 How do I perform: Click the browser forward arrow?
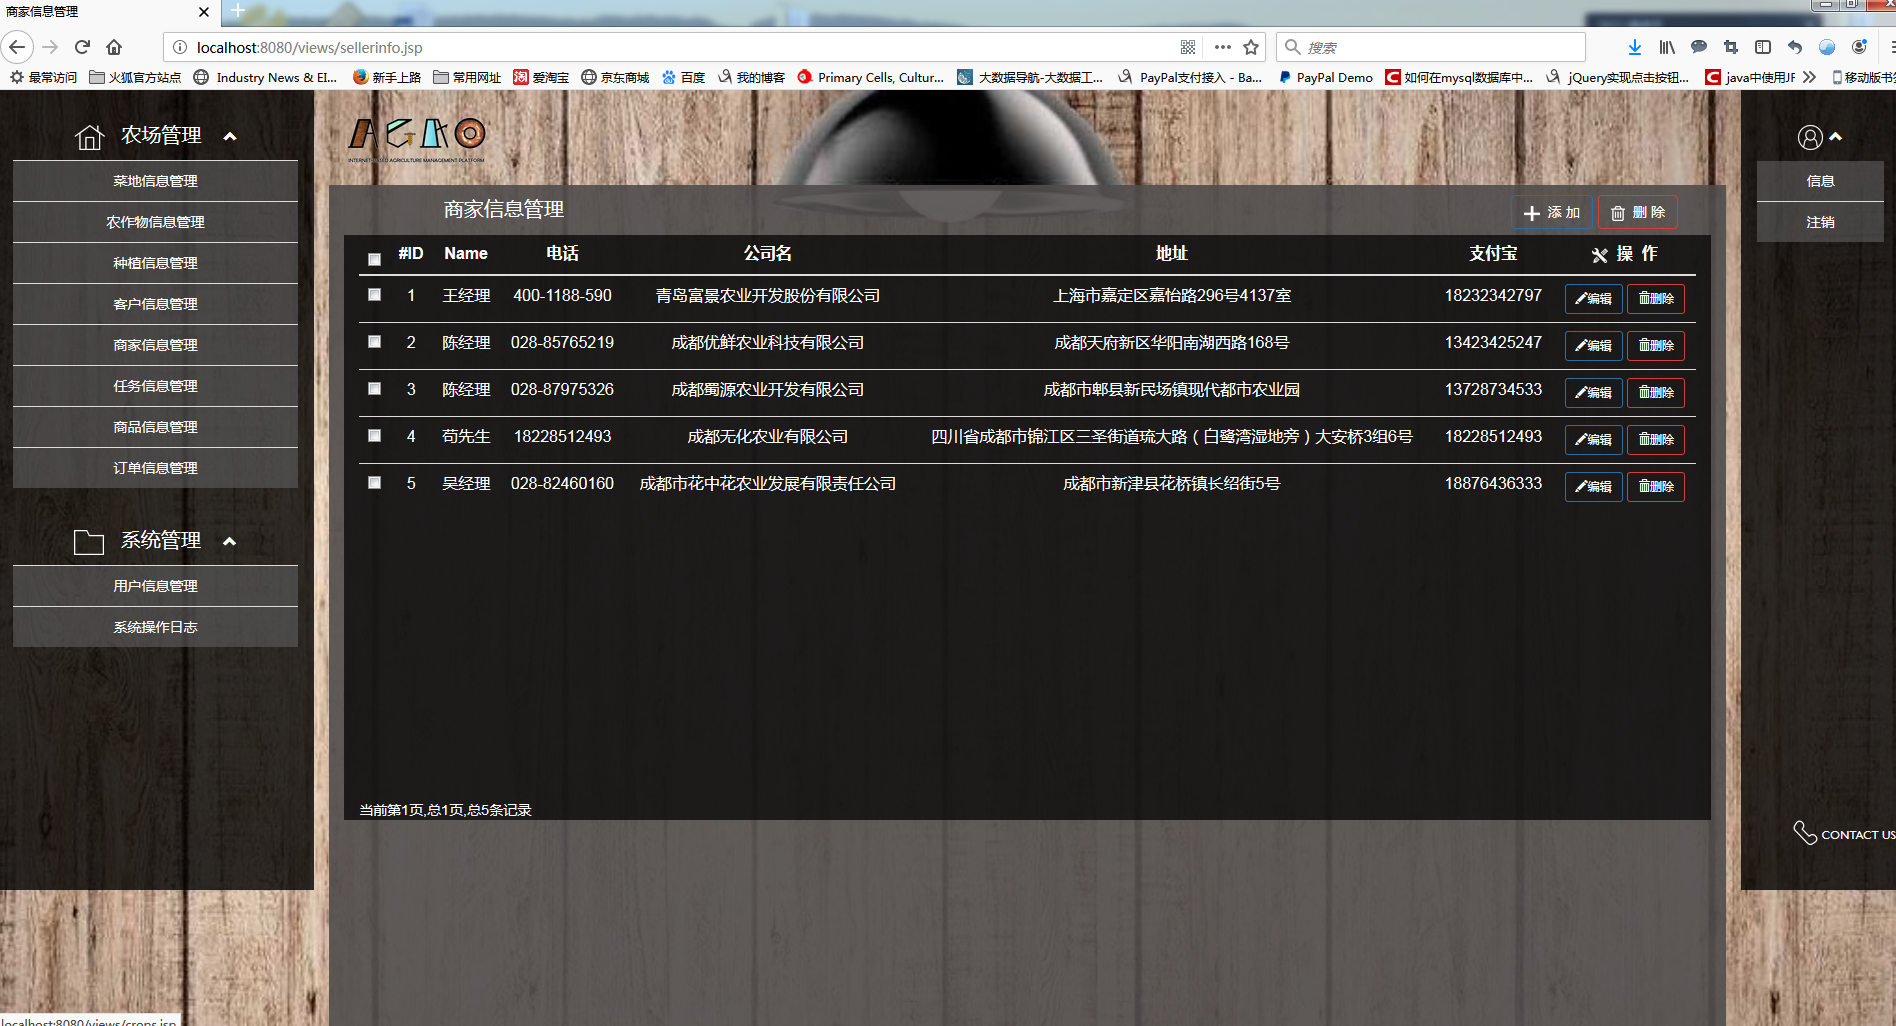[51, 47]
